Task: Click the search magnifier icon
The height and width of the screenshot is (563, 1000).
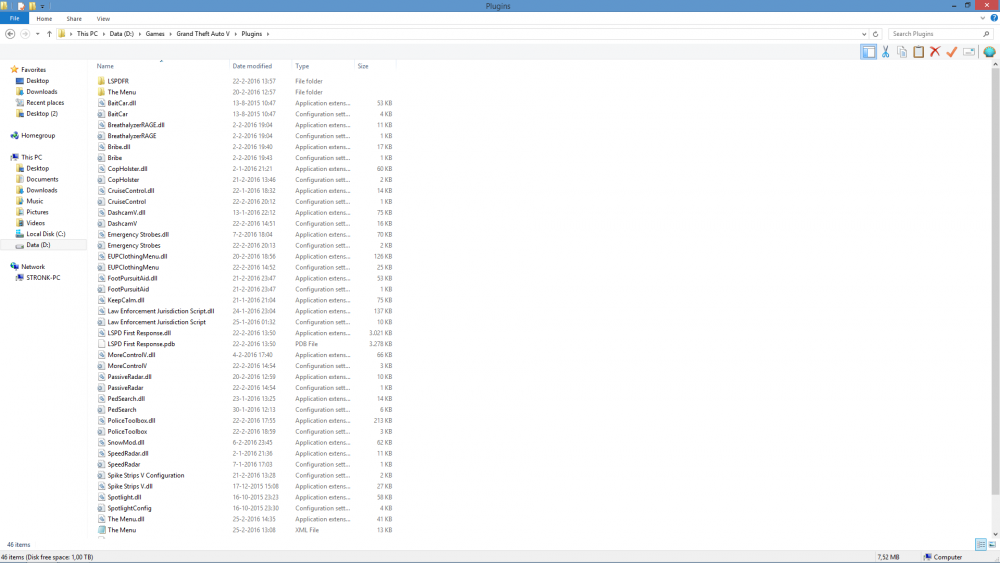Action: pos(986,34)
